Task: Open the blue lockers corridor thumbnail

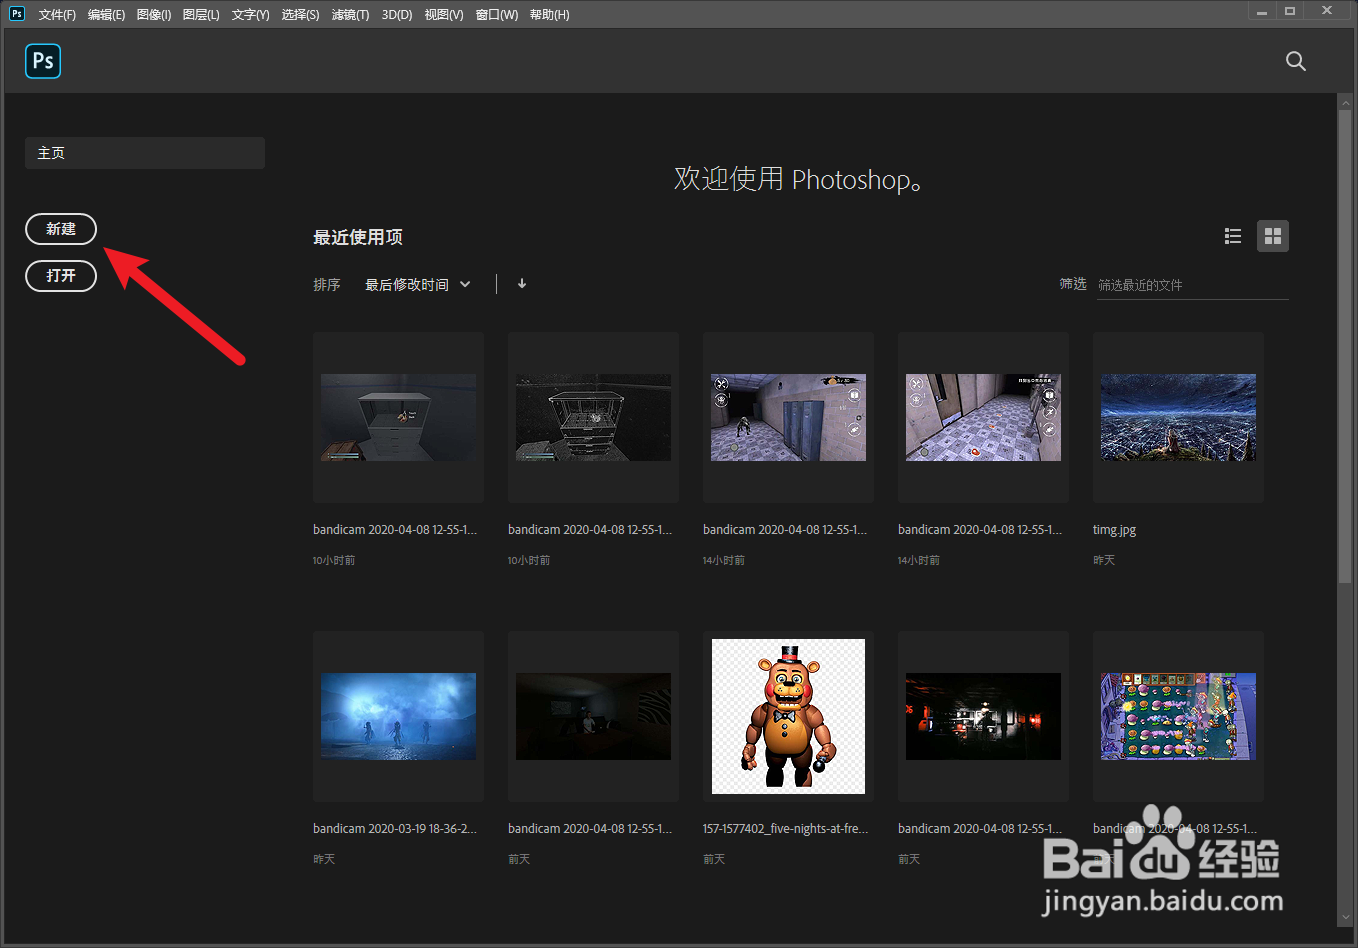Action: (788, 417)
